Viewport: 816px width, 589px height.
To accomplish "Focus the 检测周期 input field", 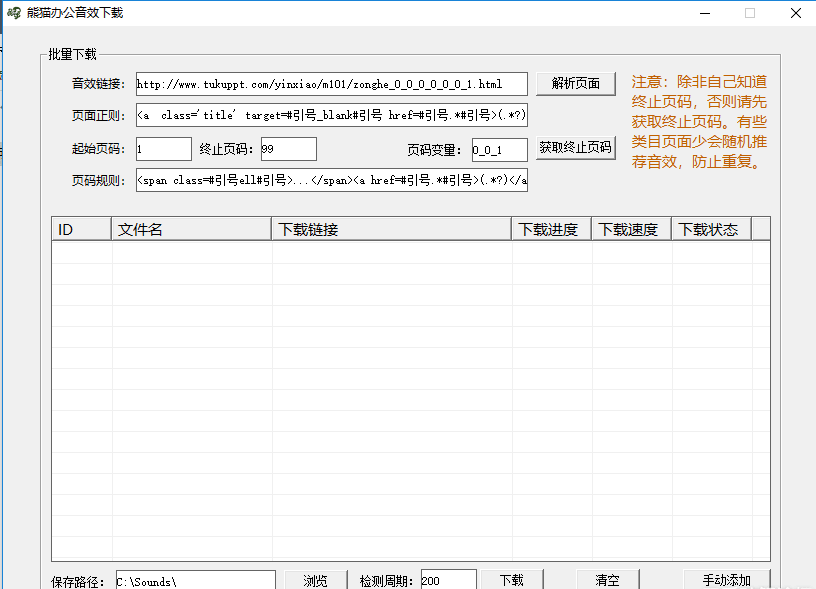I will pos(449,580).
